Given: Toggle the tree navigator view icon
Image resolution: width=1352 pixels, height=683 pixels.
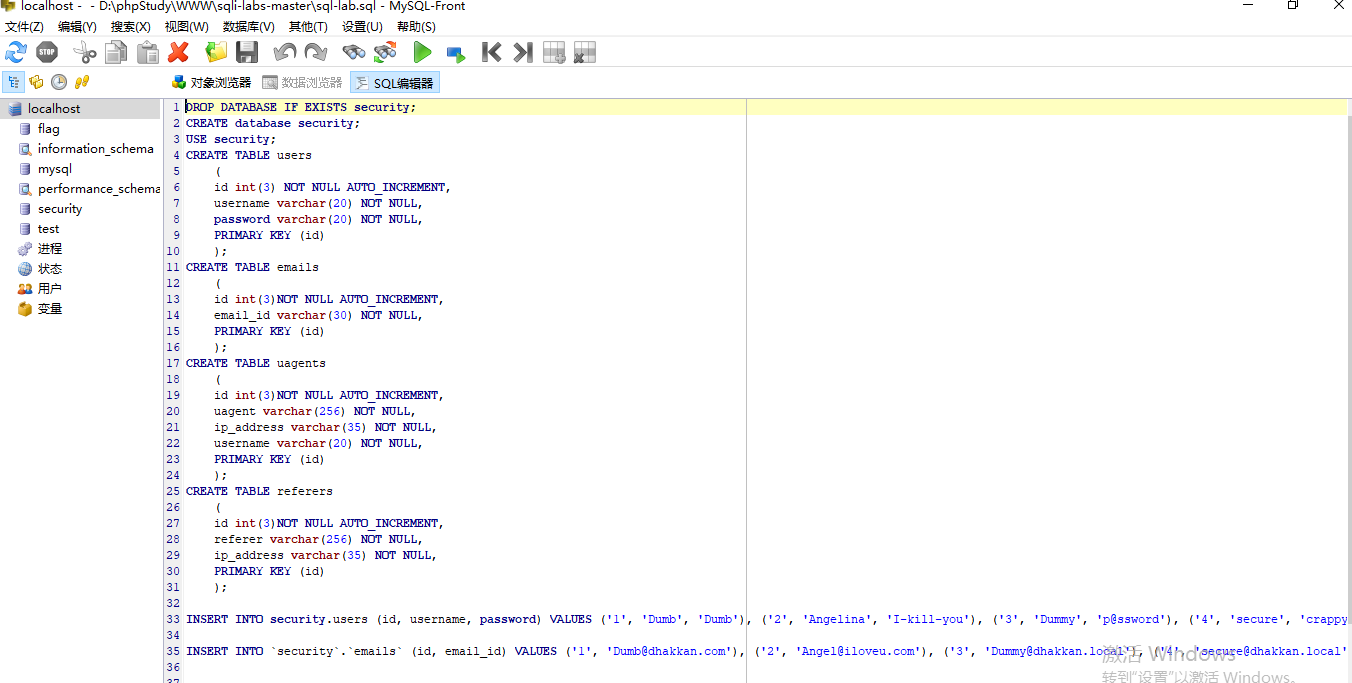Looking at the screenshot, I should [15, 81].
